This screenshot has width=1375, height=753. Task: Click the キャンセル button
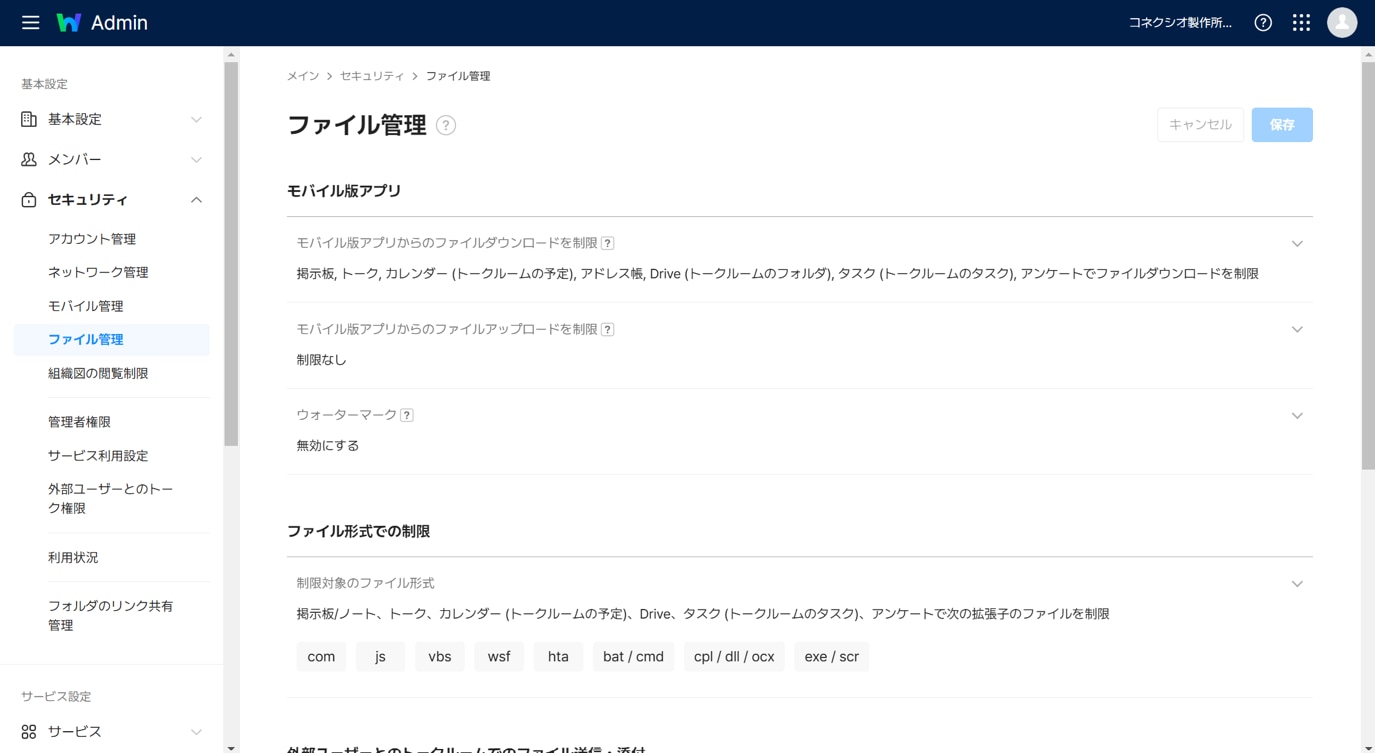[x=1200, y=125]
